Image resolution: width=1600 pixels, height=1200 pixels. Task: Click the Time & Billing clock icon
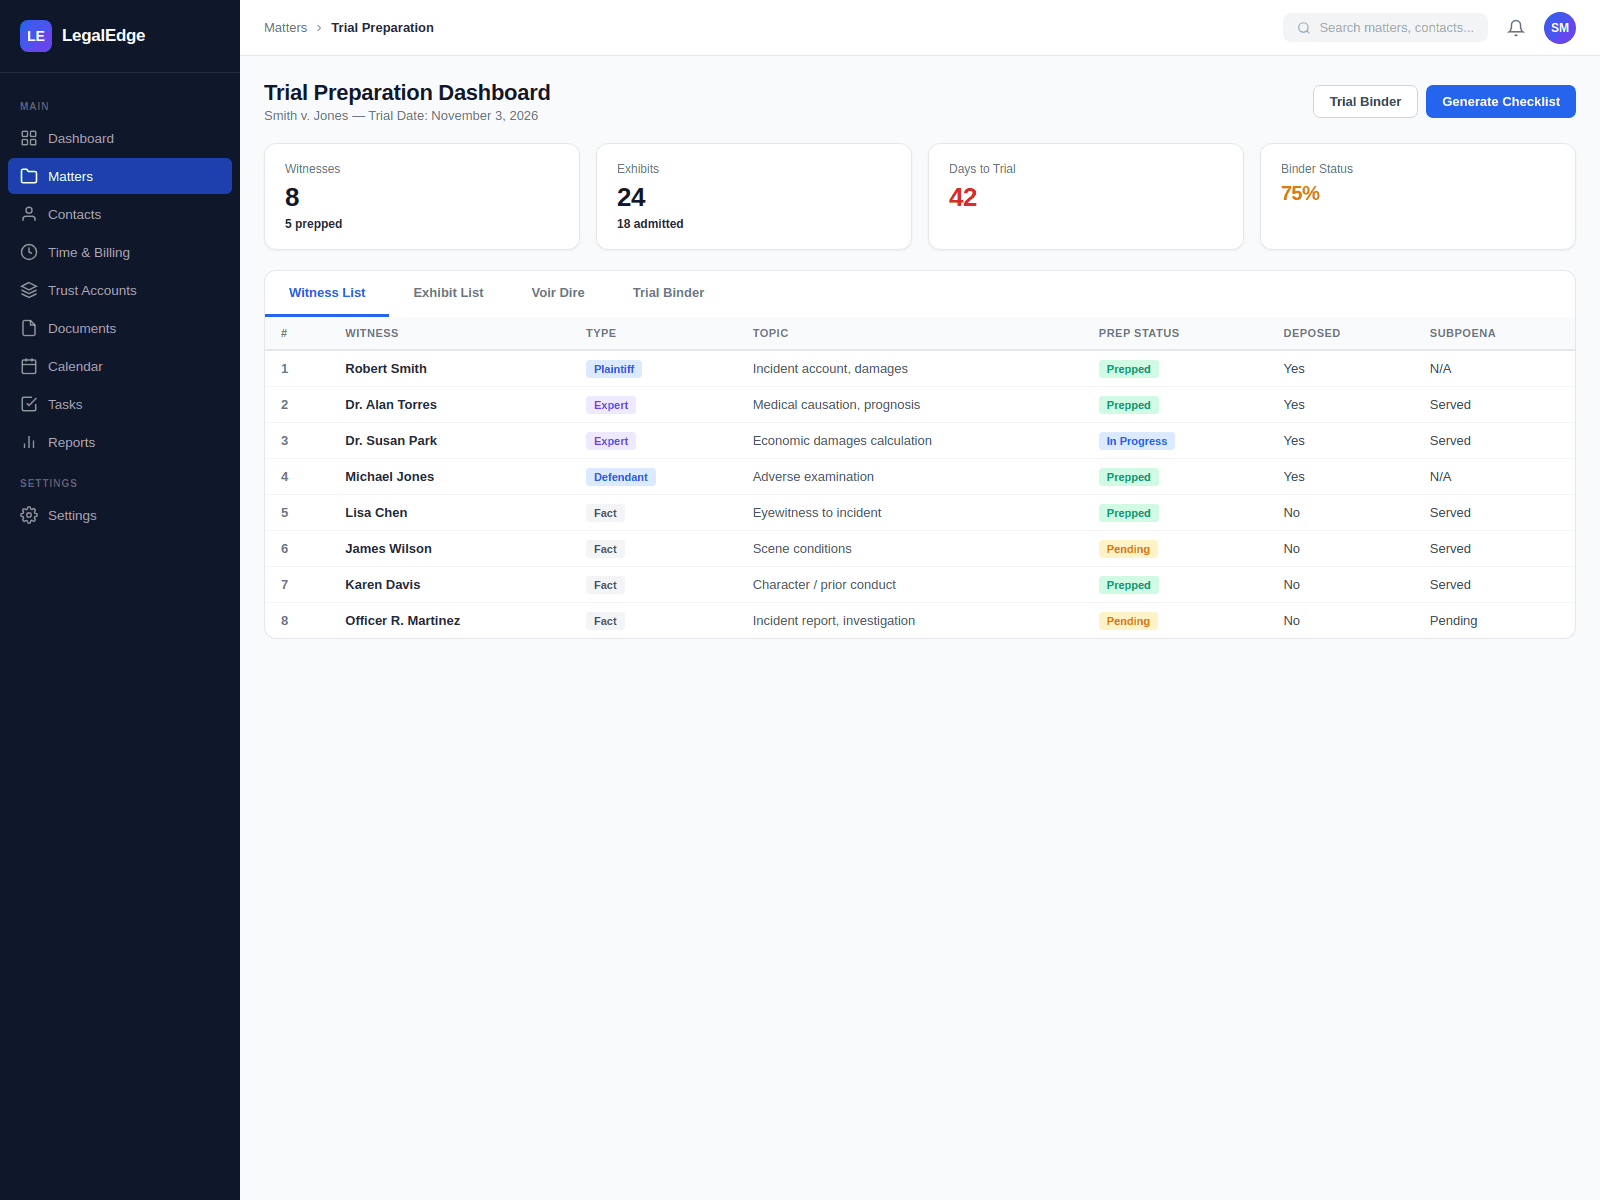coord(29,252)
